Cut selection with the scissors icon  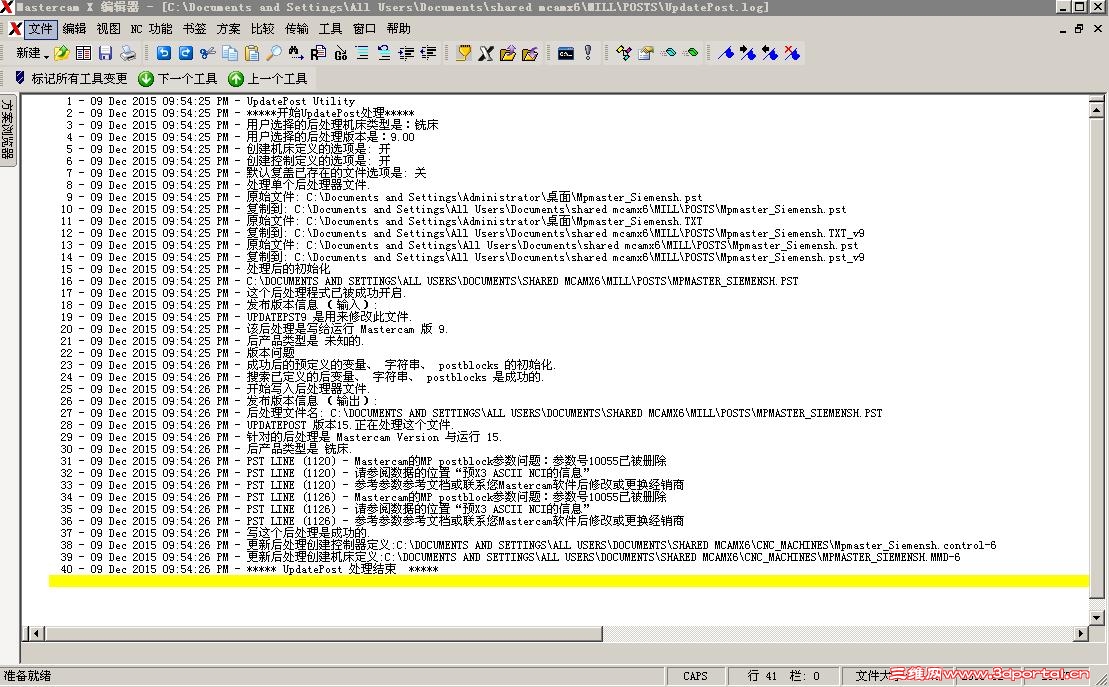pyautogui.click(x=207, y=53)
